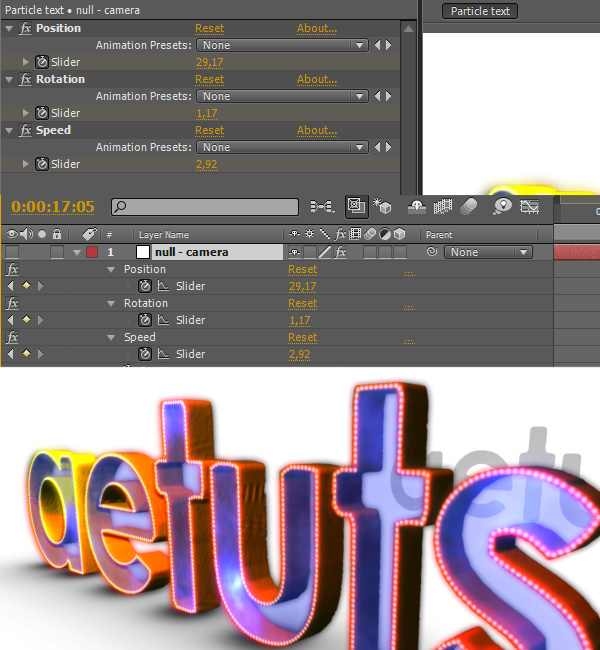Collapse Position effect in Effect Controls
This screenshot has width=600, height=650.
tap(9, 28)
